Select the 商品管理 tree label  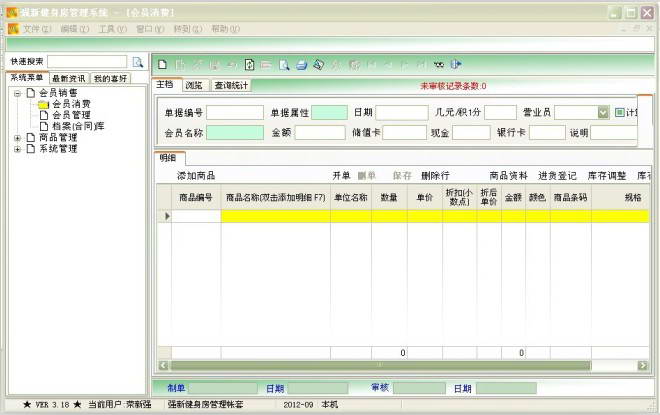[x=58, y=138]
